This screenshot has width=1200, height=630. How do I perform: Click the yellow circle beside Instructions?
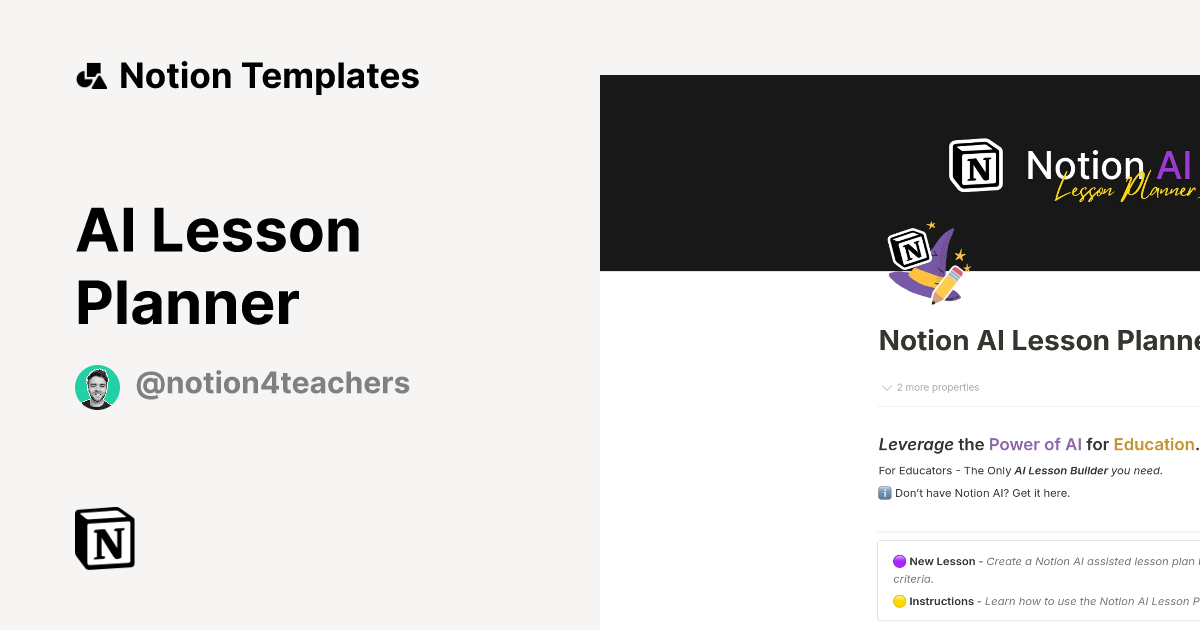pos(899,602)
